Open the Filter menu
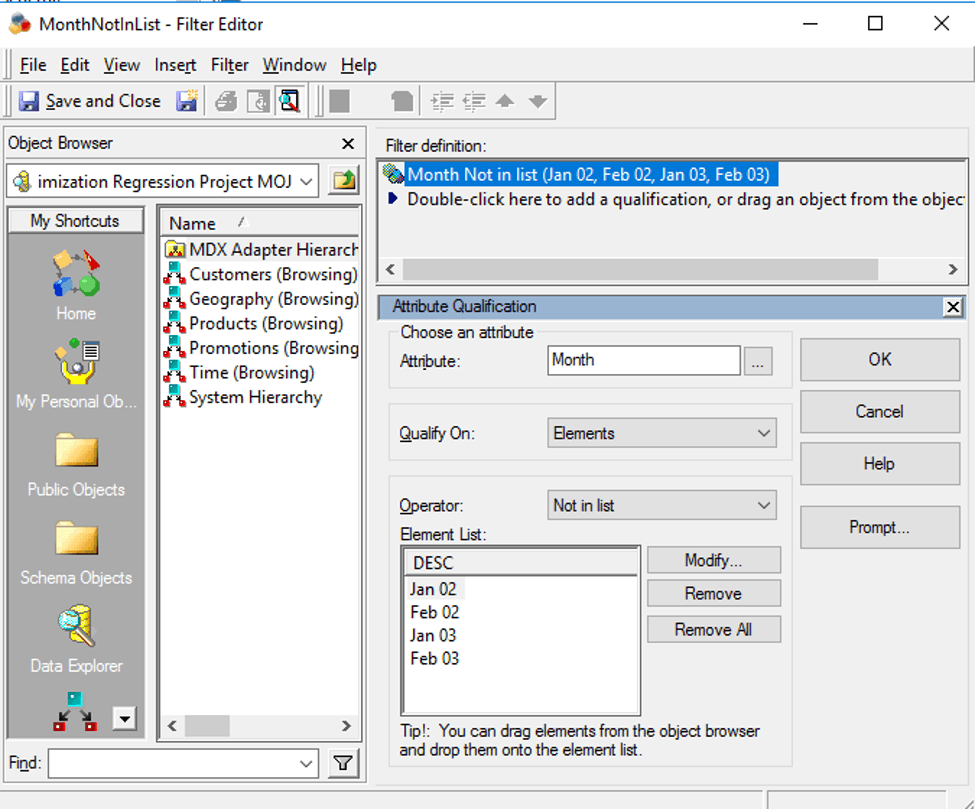Image resolution: width=977 pixels, height=810 pixels. click(229, 65)
